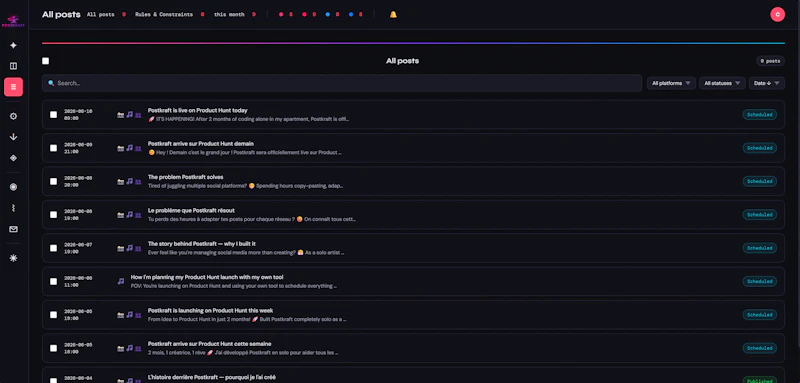Tick checkbox for 'Le problème que Postkraft résout'

(x=54, y=215)
